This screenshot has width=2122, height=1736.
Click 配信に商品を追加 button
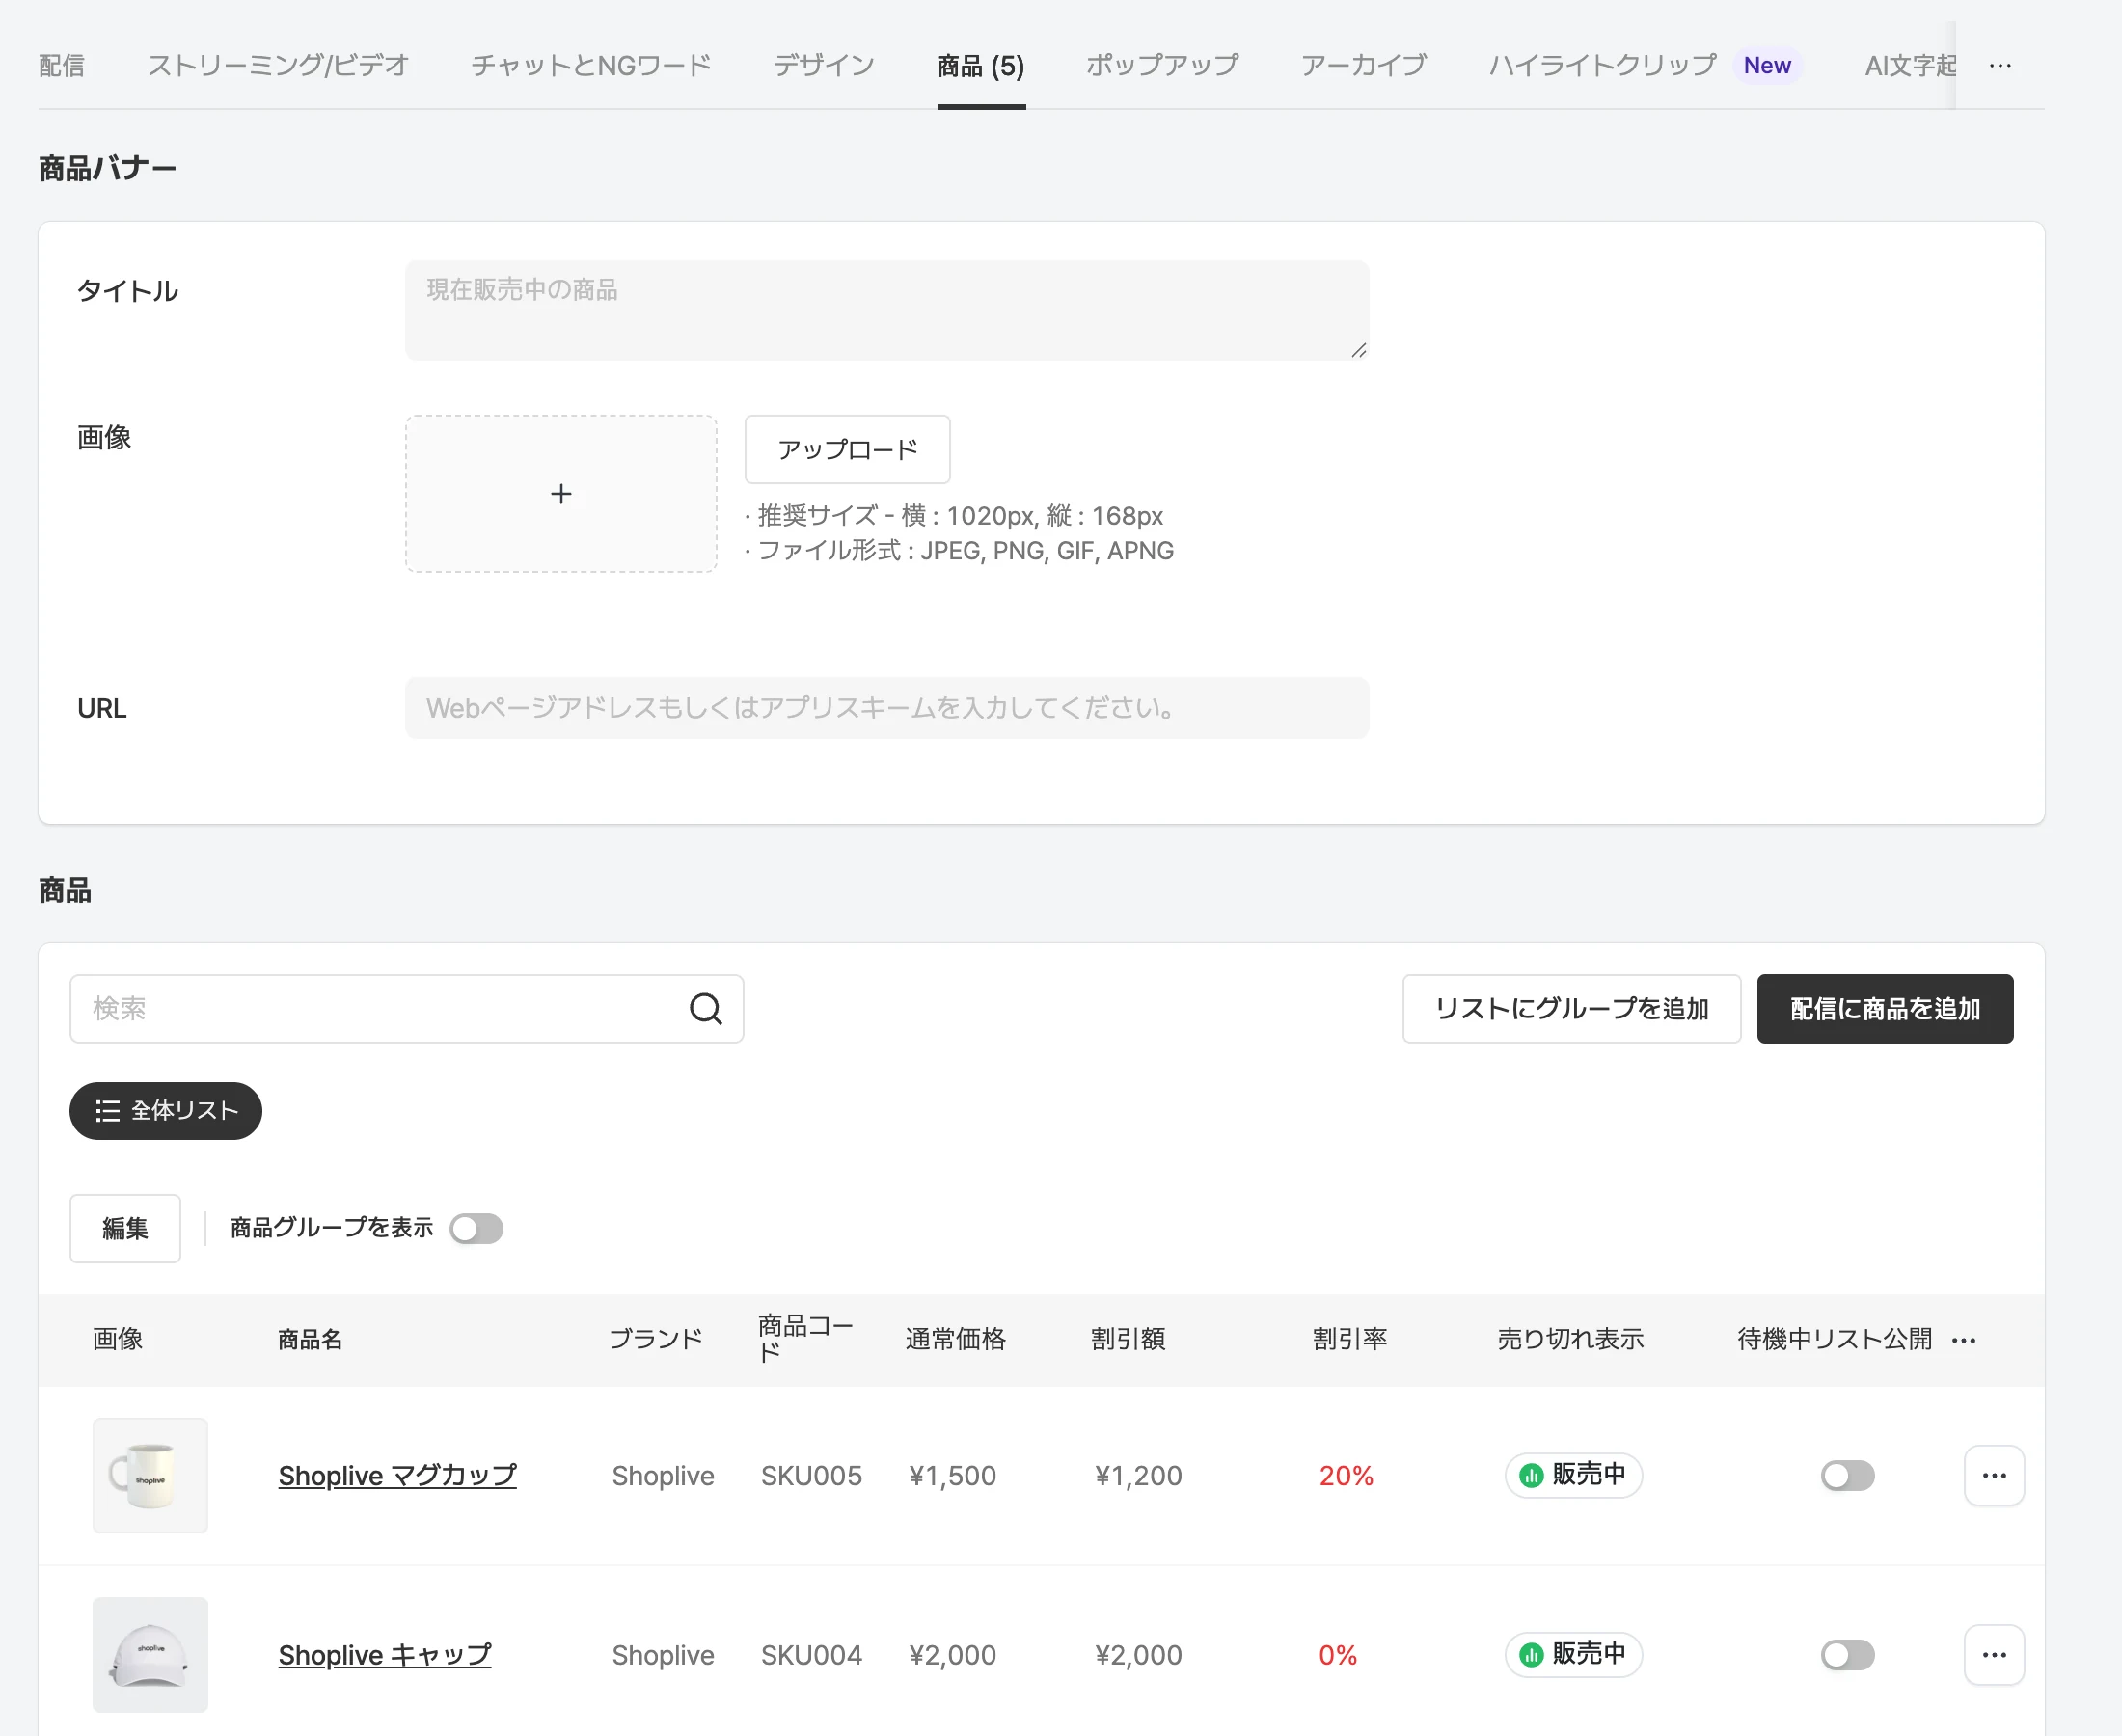[x=1884, y=1008]
